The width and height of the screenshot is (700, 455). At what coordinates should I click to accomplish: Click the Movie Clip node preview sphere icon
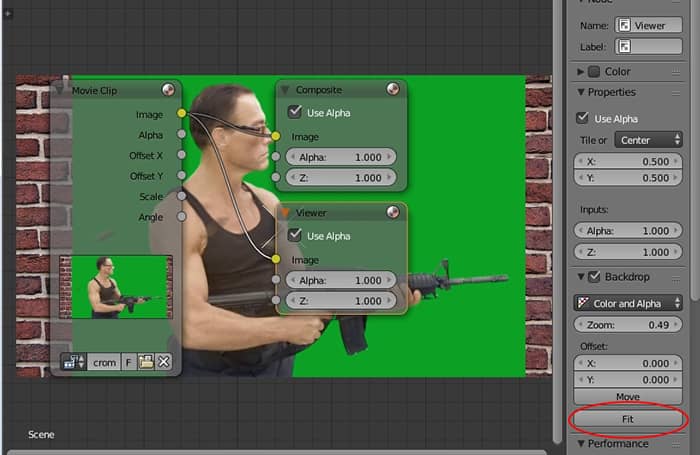pyautogui.click(x=167, y=90)
